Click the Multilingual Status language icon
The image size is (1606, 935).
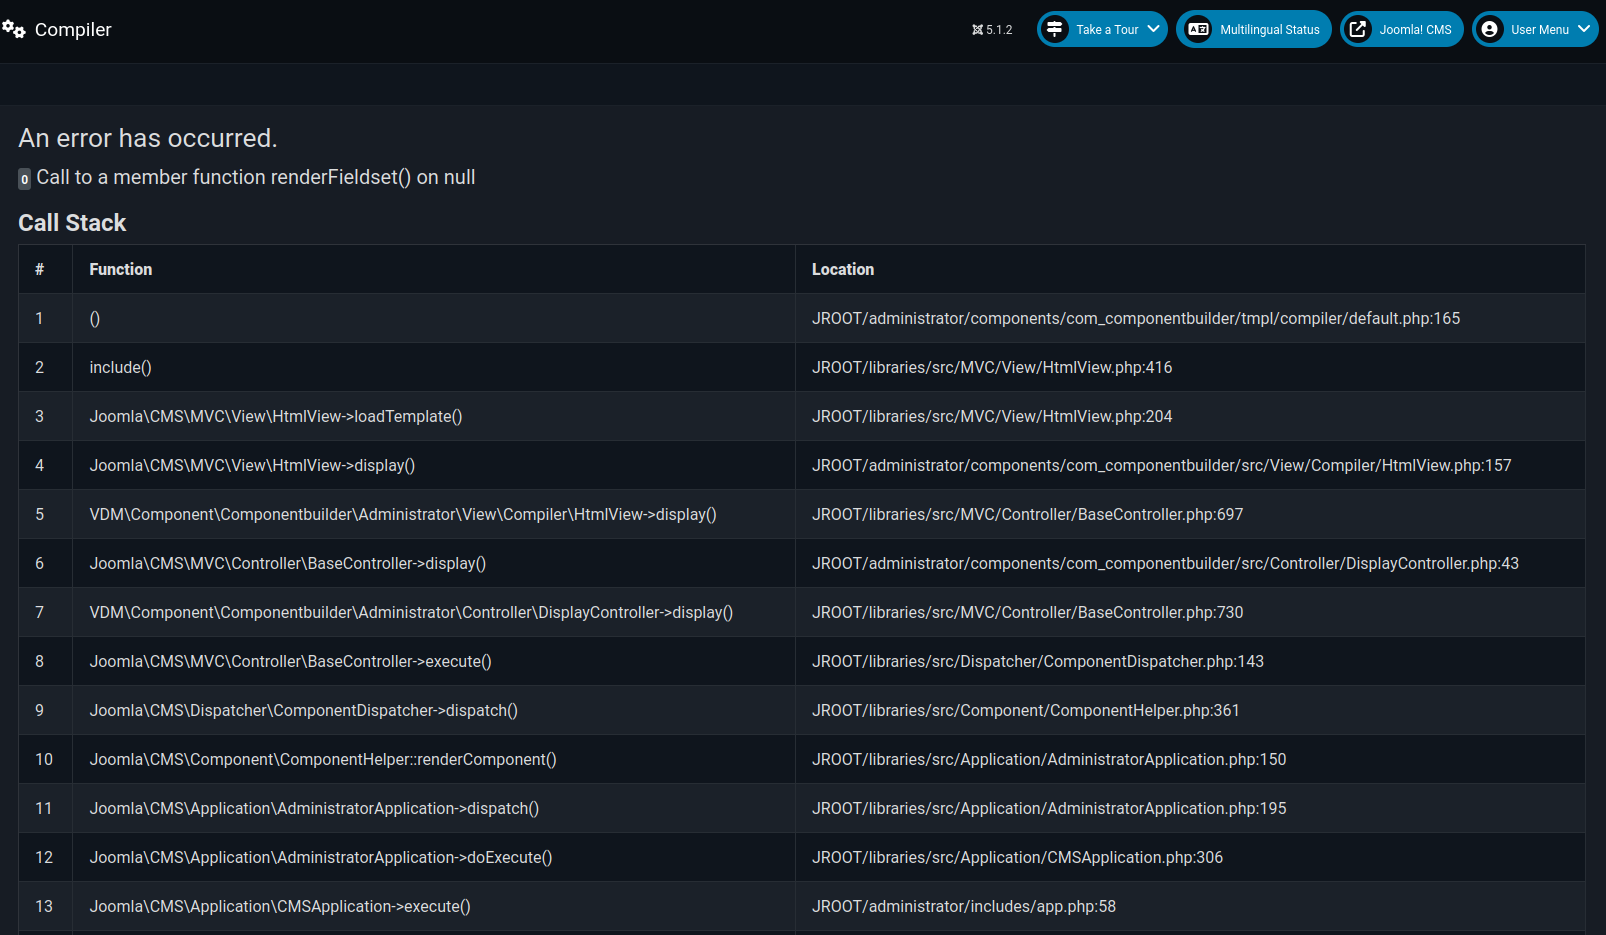[1198, 29]
